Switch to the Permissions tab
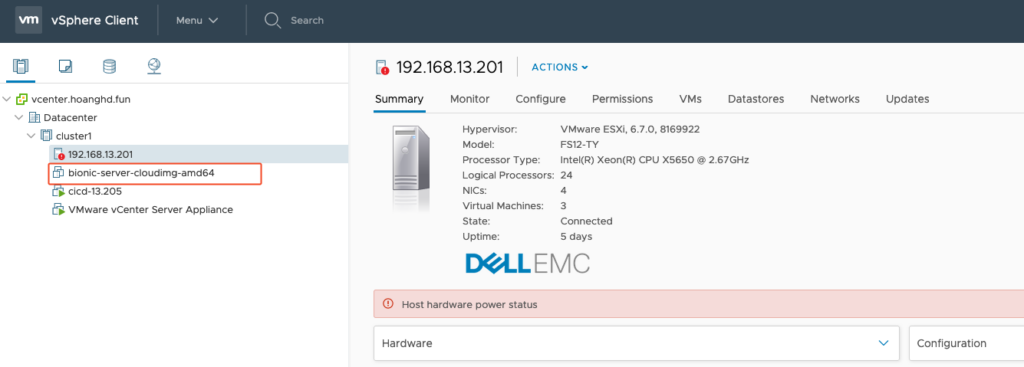1024x367 pixels. [622, 99]
